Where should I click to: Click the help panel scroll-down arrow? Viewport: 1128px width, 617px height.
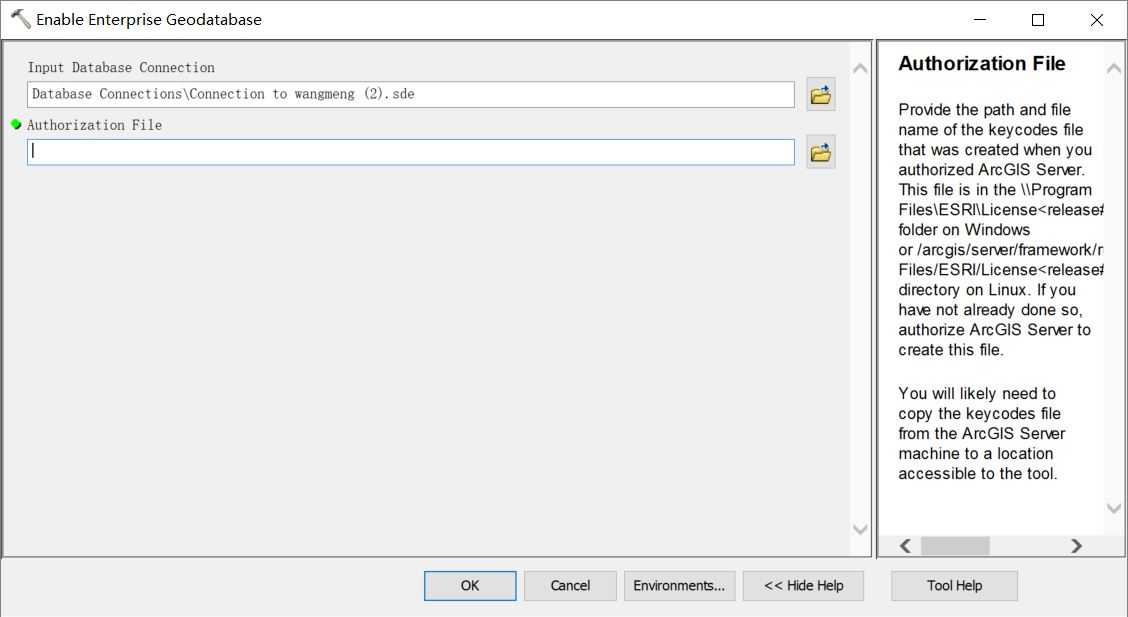coord(1114,508)
